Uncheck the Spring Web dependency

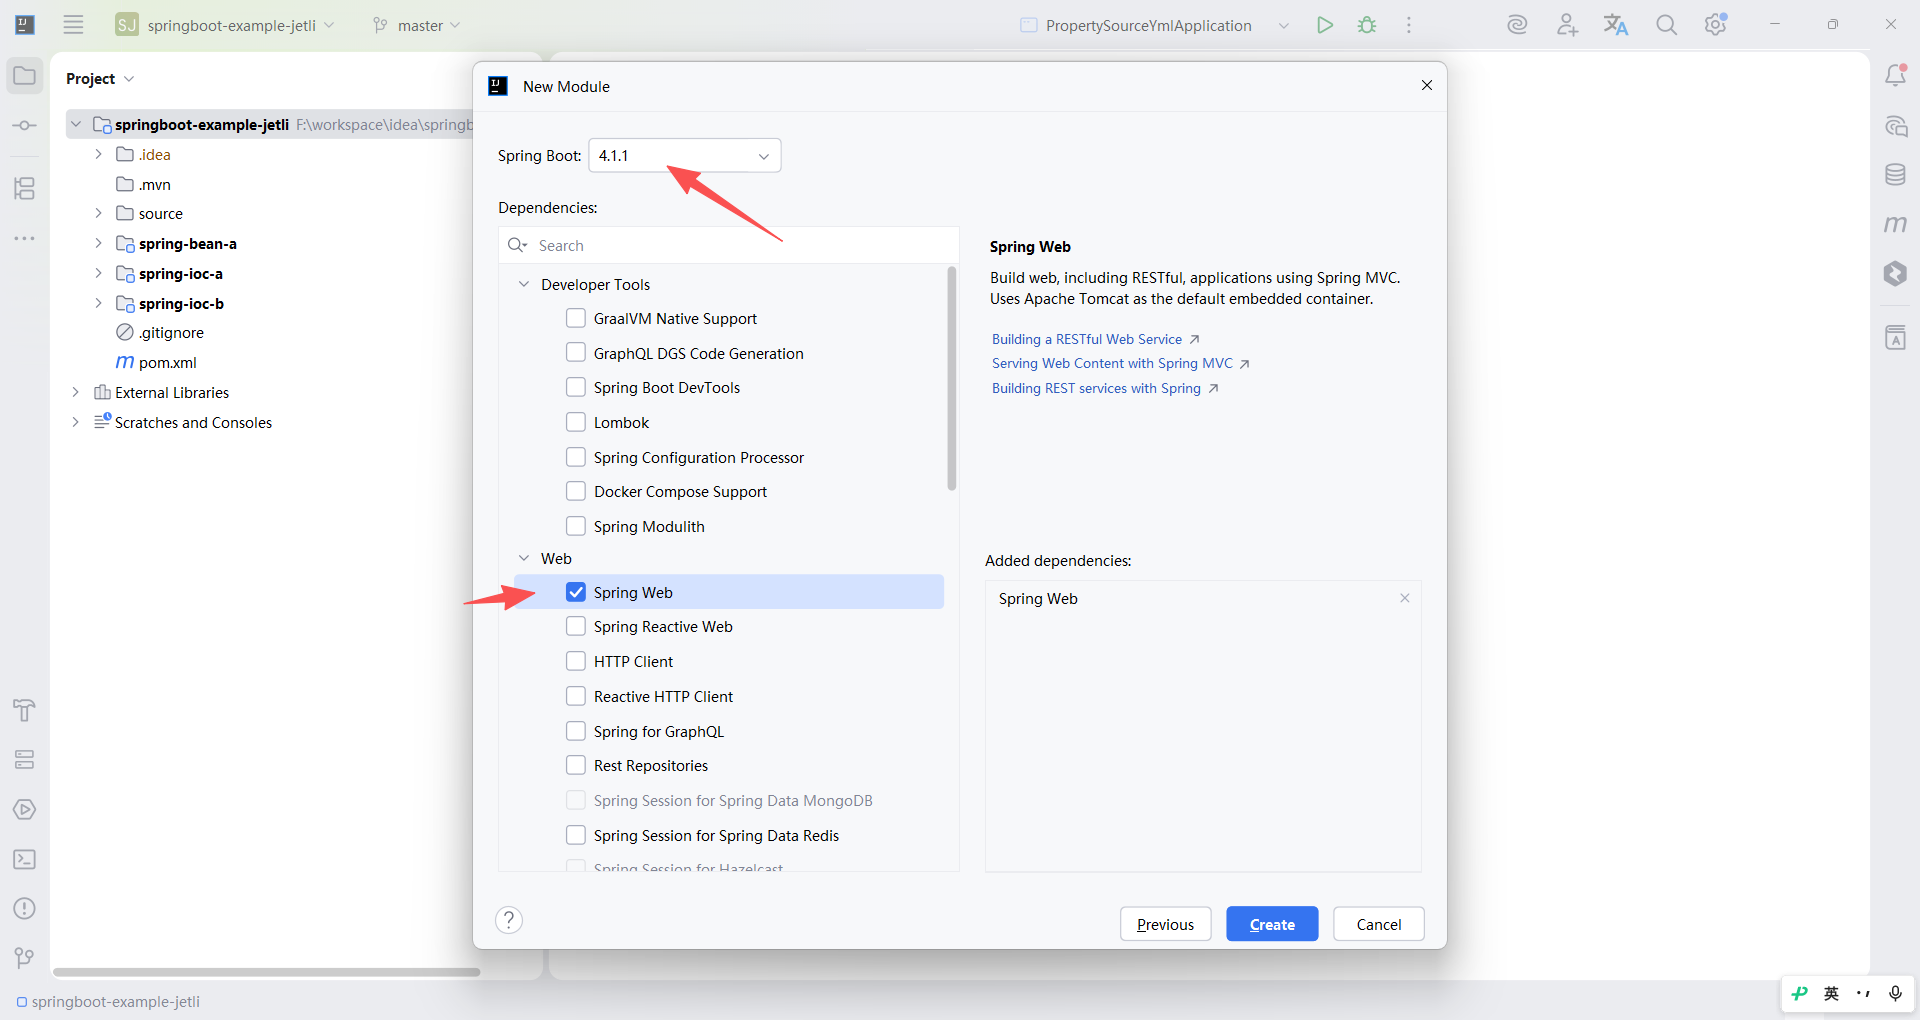pyautogui.click(x=576, y=592)
